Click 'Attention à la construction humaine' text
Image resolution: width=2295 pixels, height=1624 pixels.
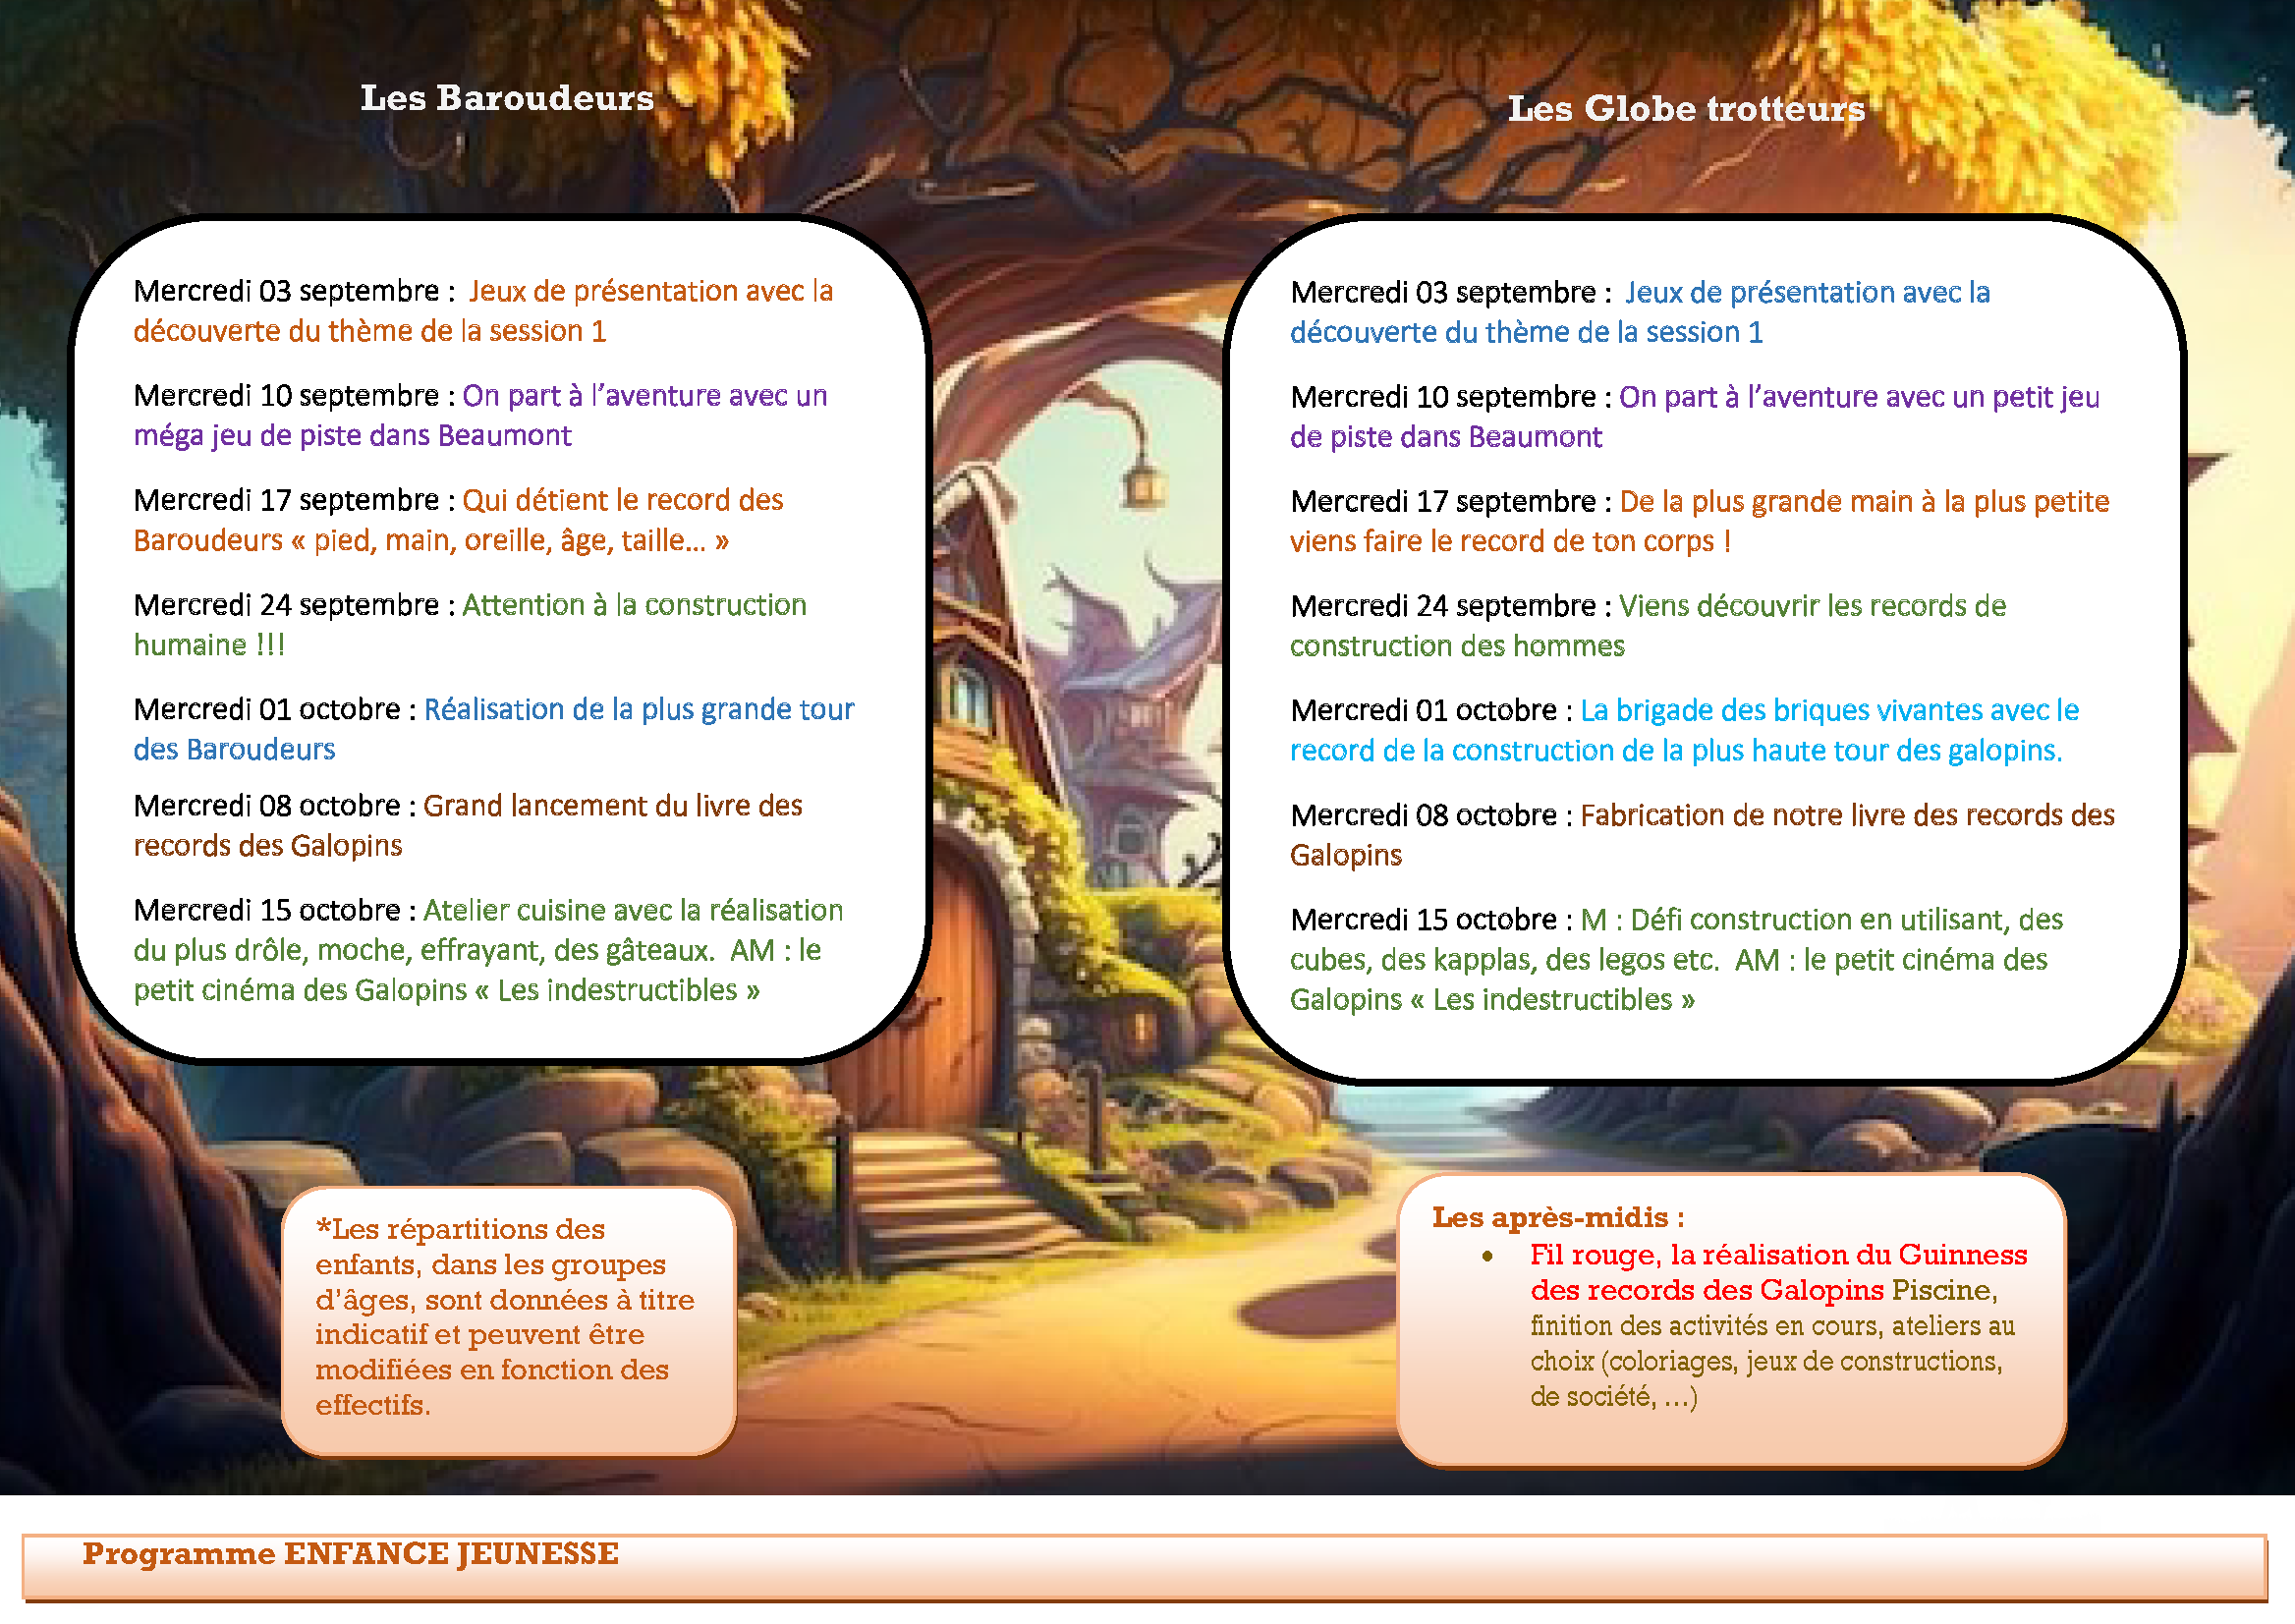tap(633, 605)
